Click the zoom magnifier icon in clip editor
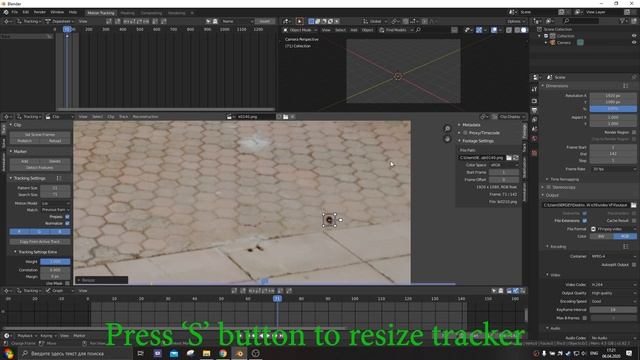Image resolution: width=640 pixels, height=360 pixels. [447, 129]
